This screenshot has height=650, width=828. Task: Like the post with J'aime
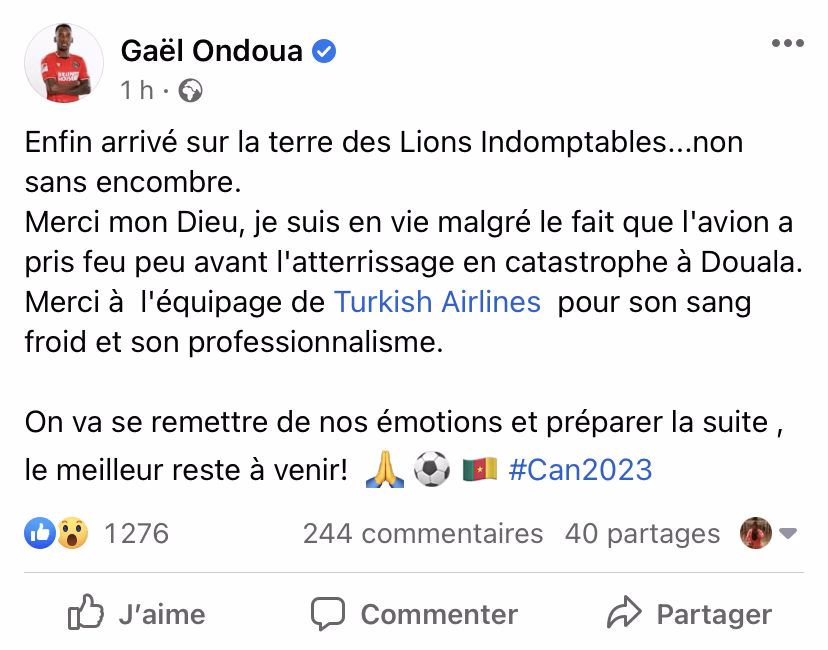[136, 613]
